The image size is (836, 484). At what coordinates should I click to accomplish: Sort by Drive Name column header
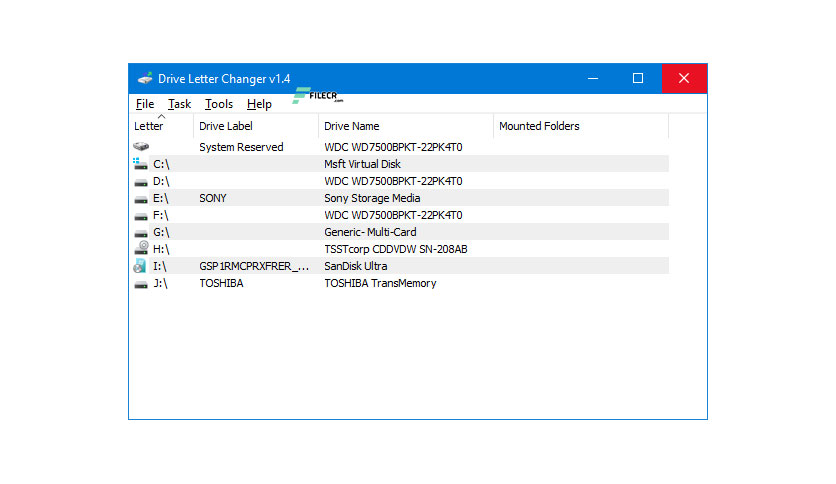406,126
